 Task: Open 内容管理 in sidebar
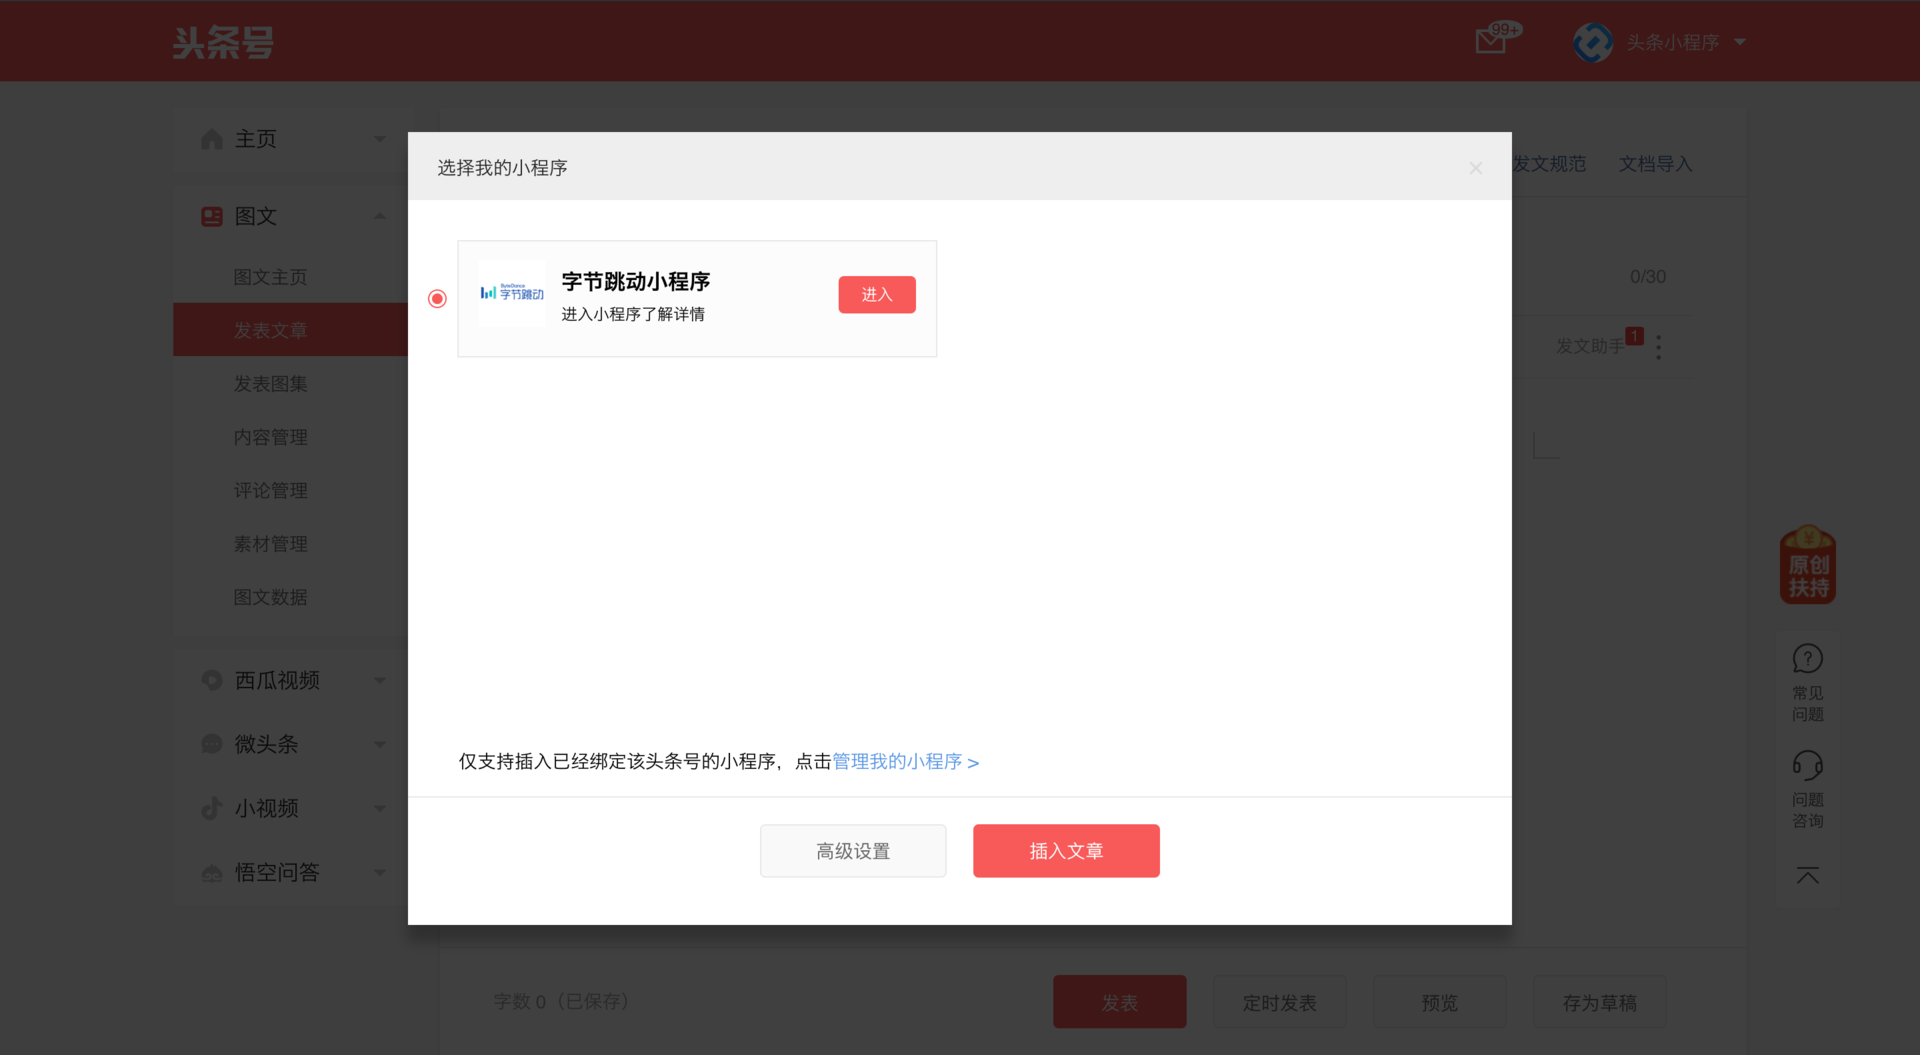[270, 437]
